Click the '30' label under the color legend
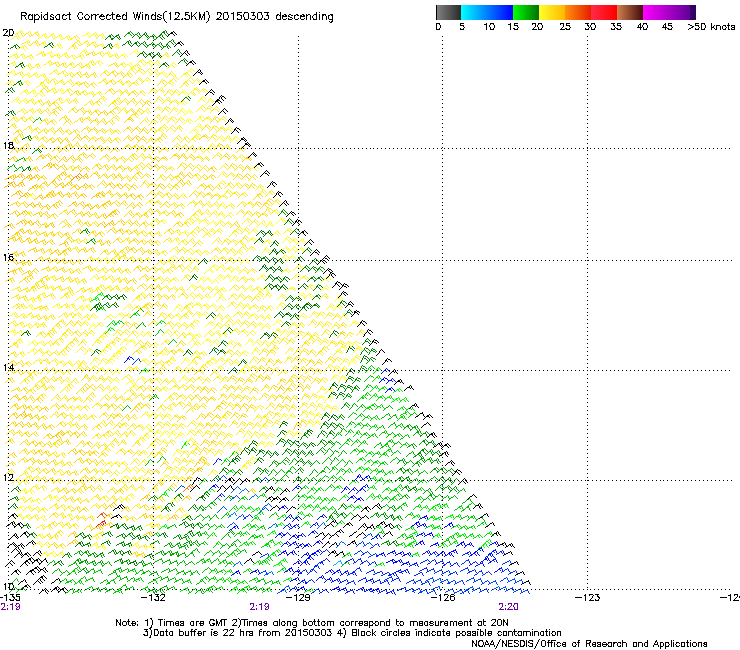The width and height of the screenshot is (740, 650). [x=590, y=27]
